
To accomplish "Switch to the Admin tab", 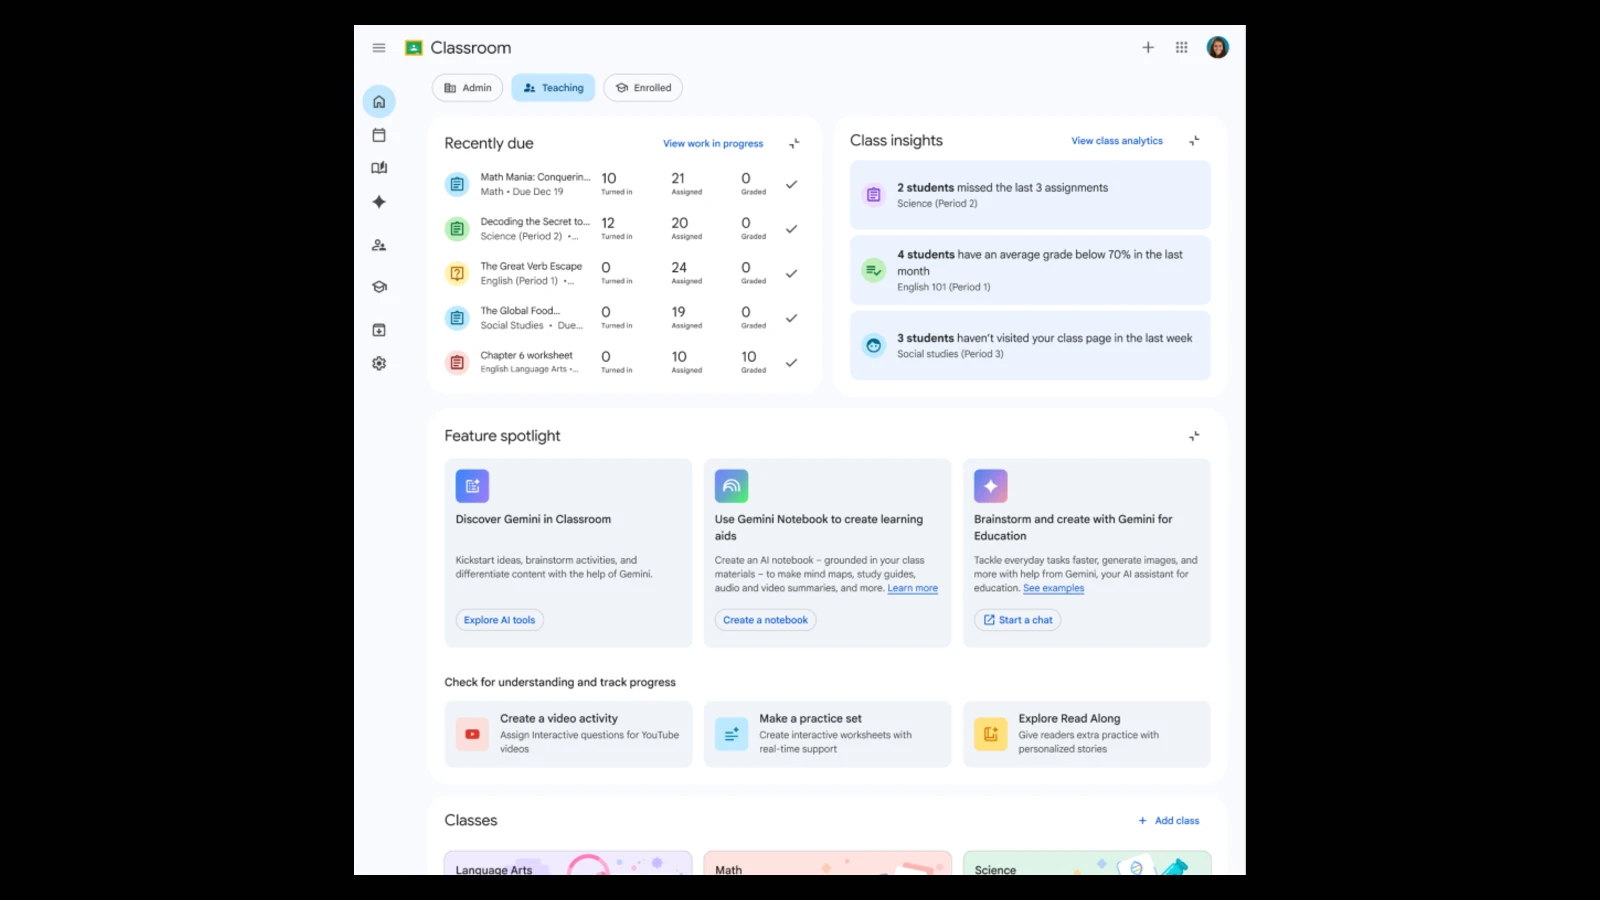I will click(467, 88).
